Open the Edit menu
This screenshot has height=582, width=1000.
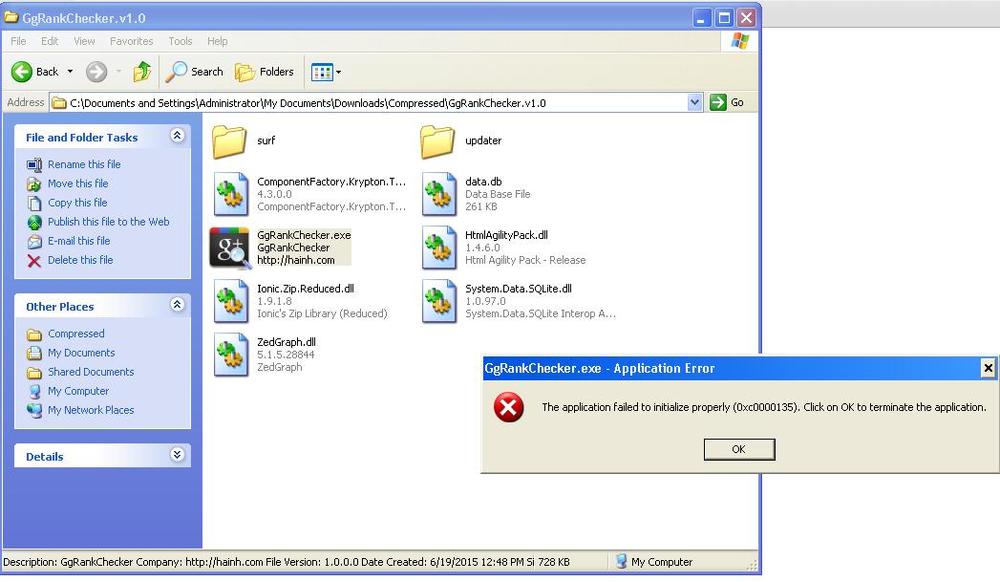[x=49, y=41]
